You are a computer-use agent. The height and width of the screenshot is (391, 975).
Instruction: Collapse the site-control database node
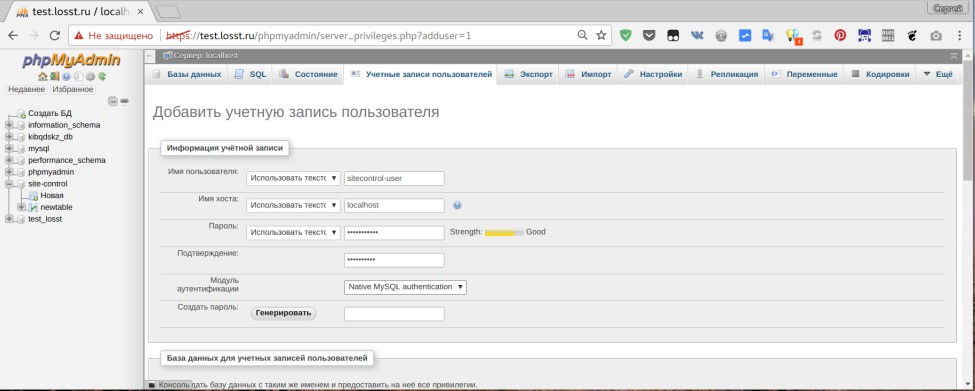[x=9, y=184]
